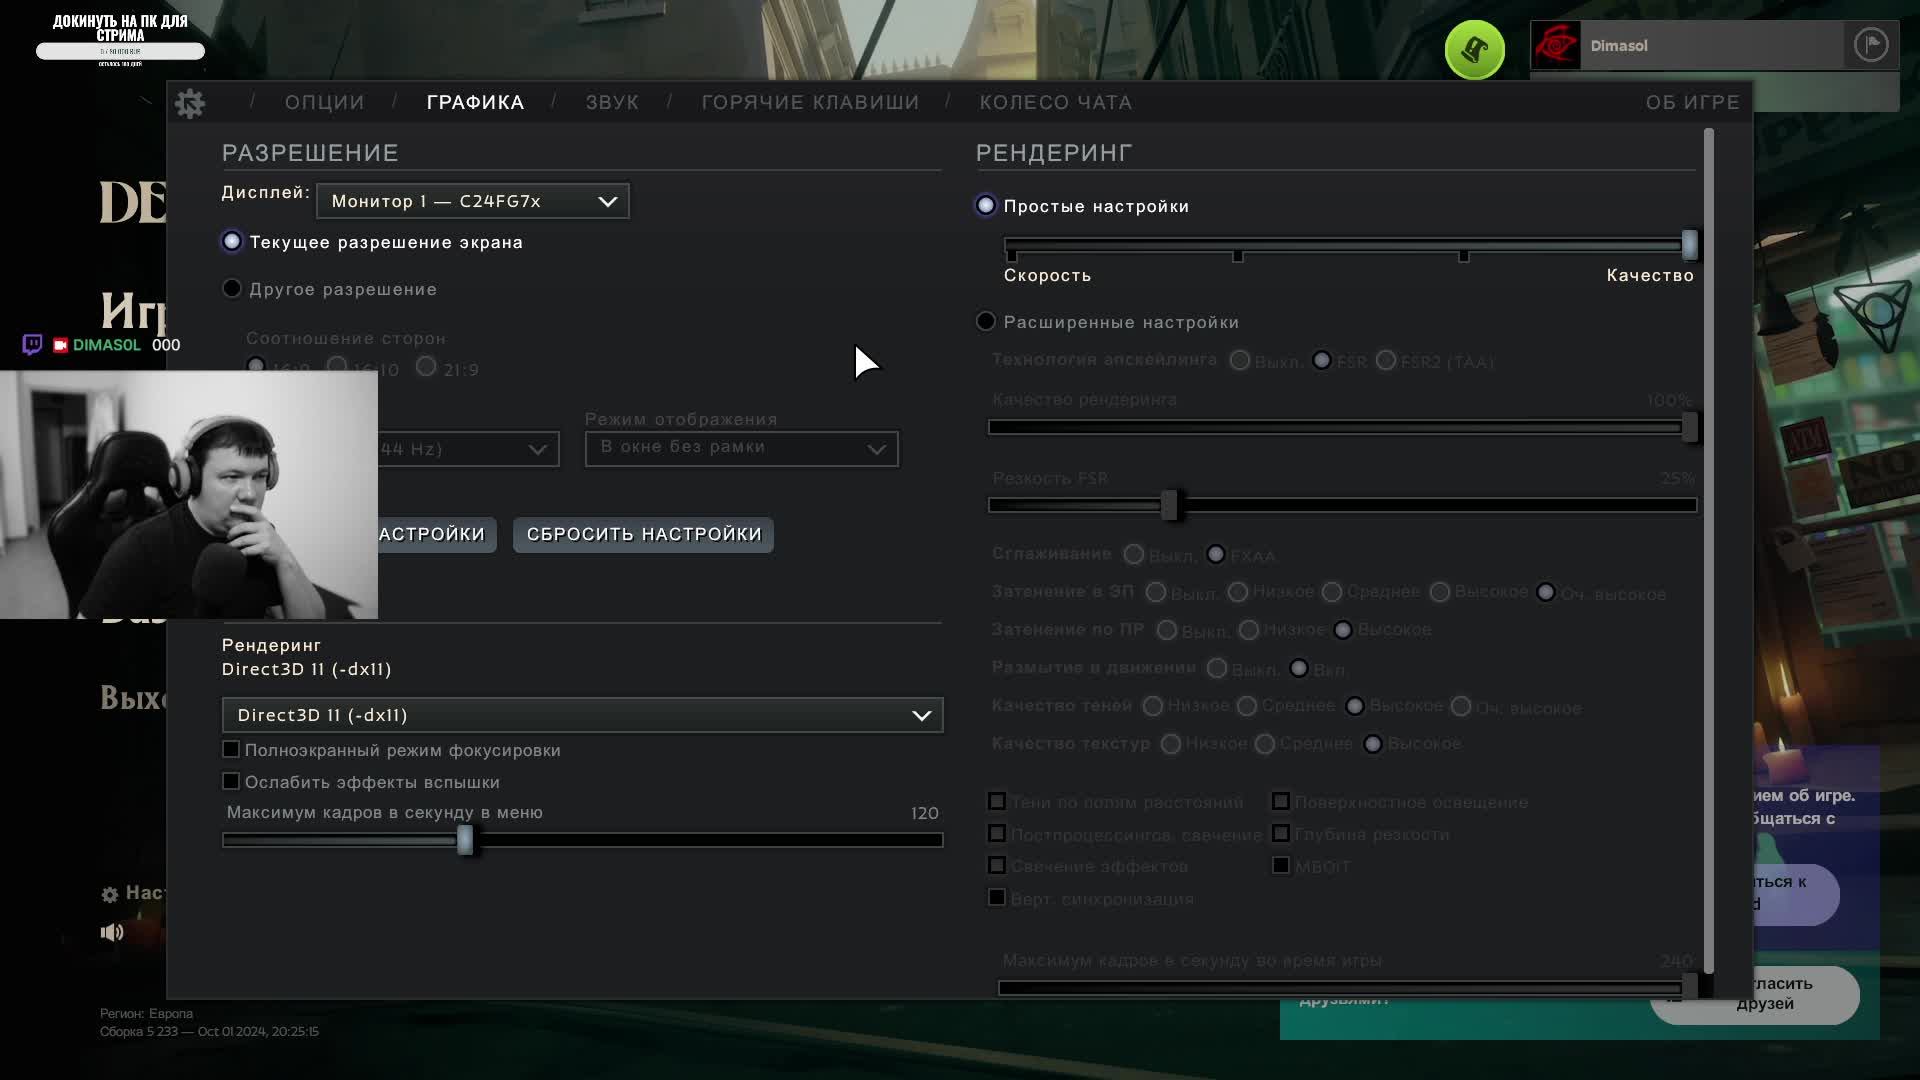1920x1080 pixels.
Task: Open the ОБ ИГРЕ link
Action: pos(1692,103)
